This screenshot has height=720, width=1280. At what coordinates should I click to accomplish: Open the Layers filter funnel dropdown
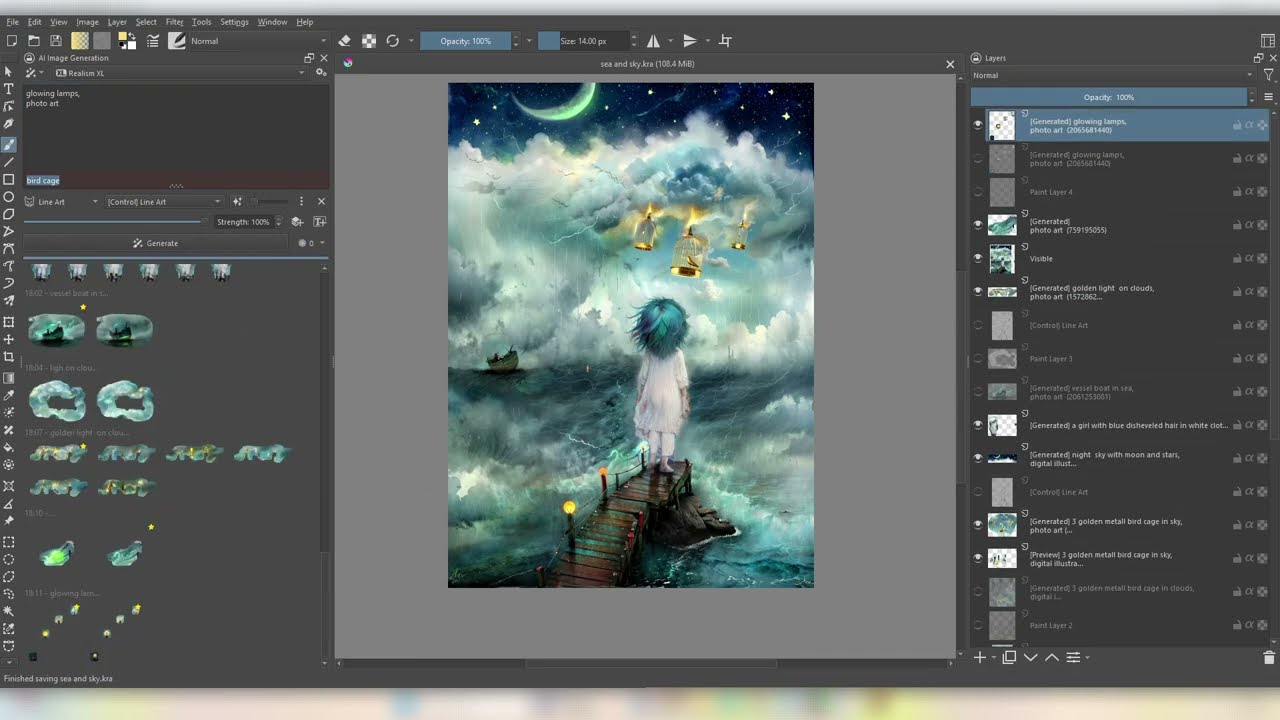pyautogui.click(x=1269, y=75)
